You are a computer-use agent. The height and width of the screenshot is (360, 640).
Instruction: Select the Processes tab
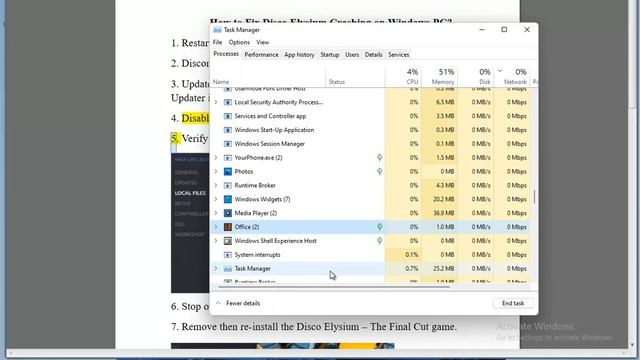pyautogui.click(x=226, y=54)
